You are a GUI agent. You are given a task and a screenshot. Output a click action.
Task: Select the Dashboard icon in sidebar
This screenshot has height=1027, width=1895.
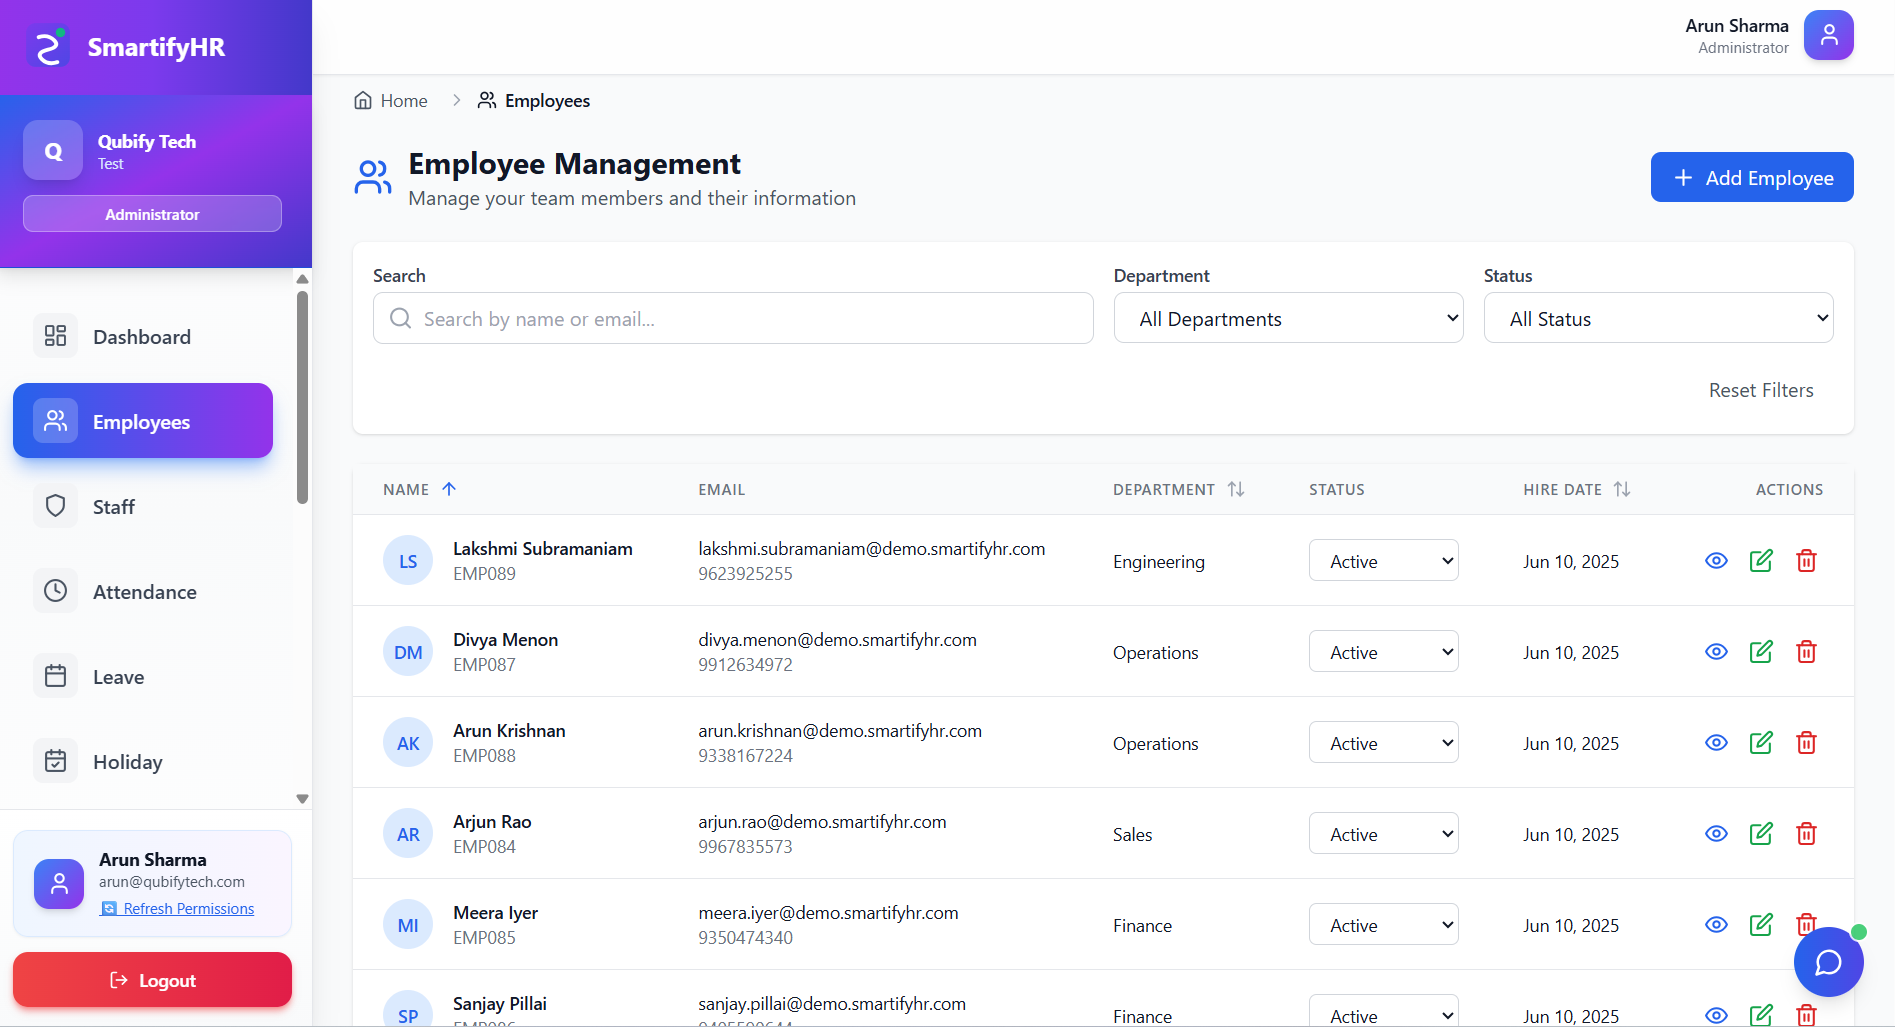point(56,336)
